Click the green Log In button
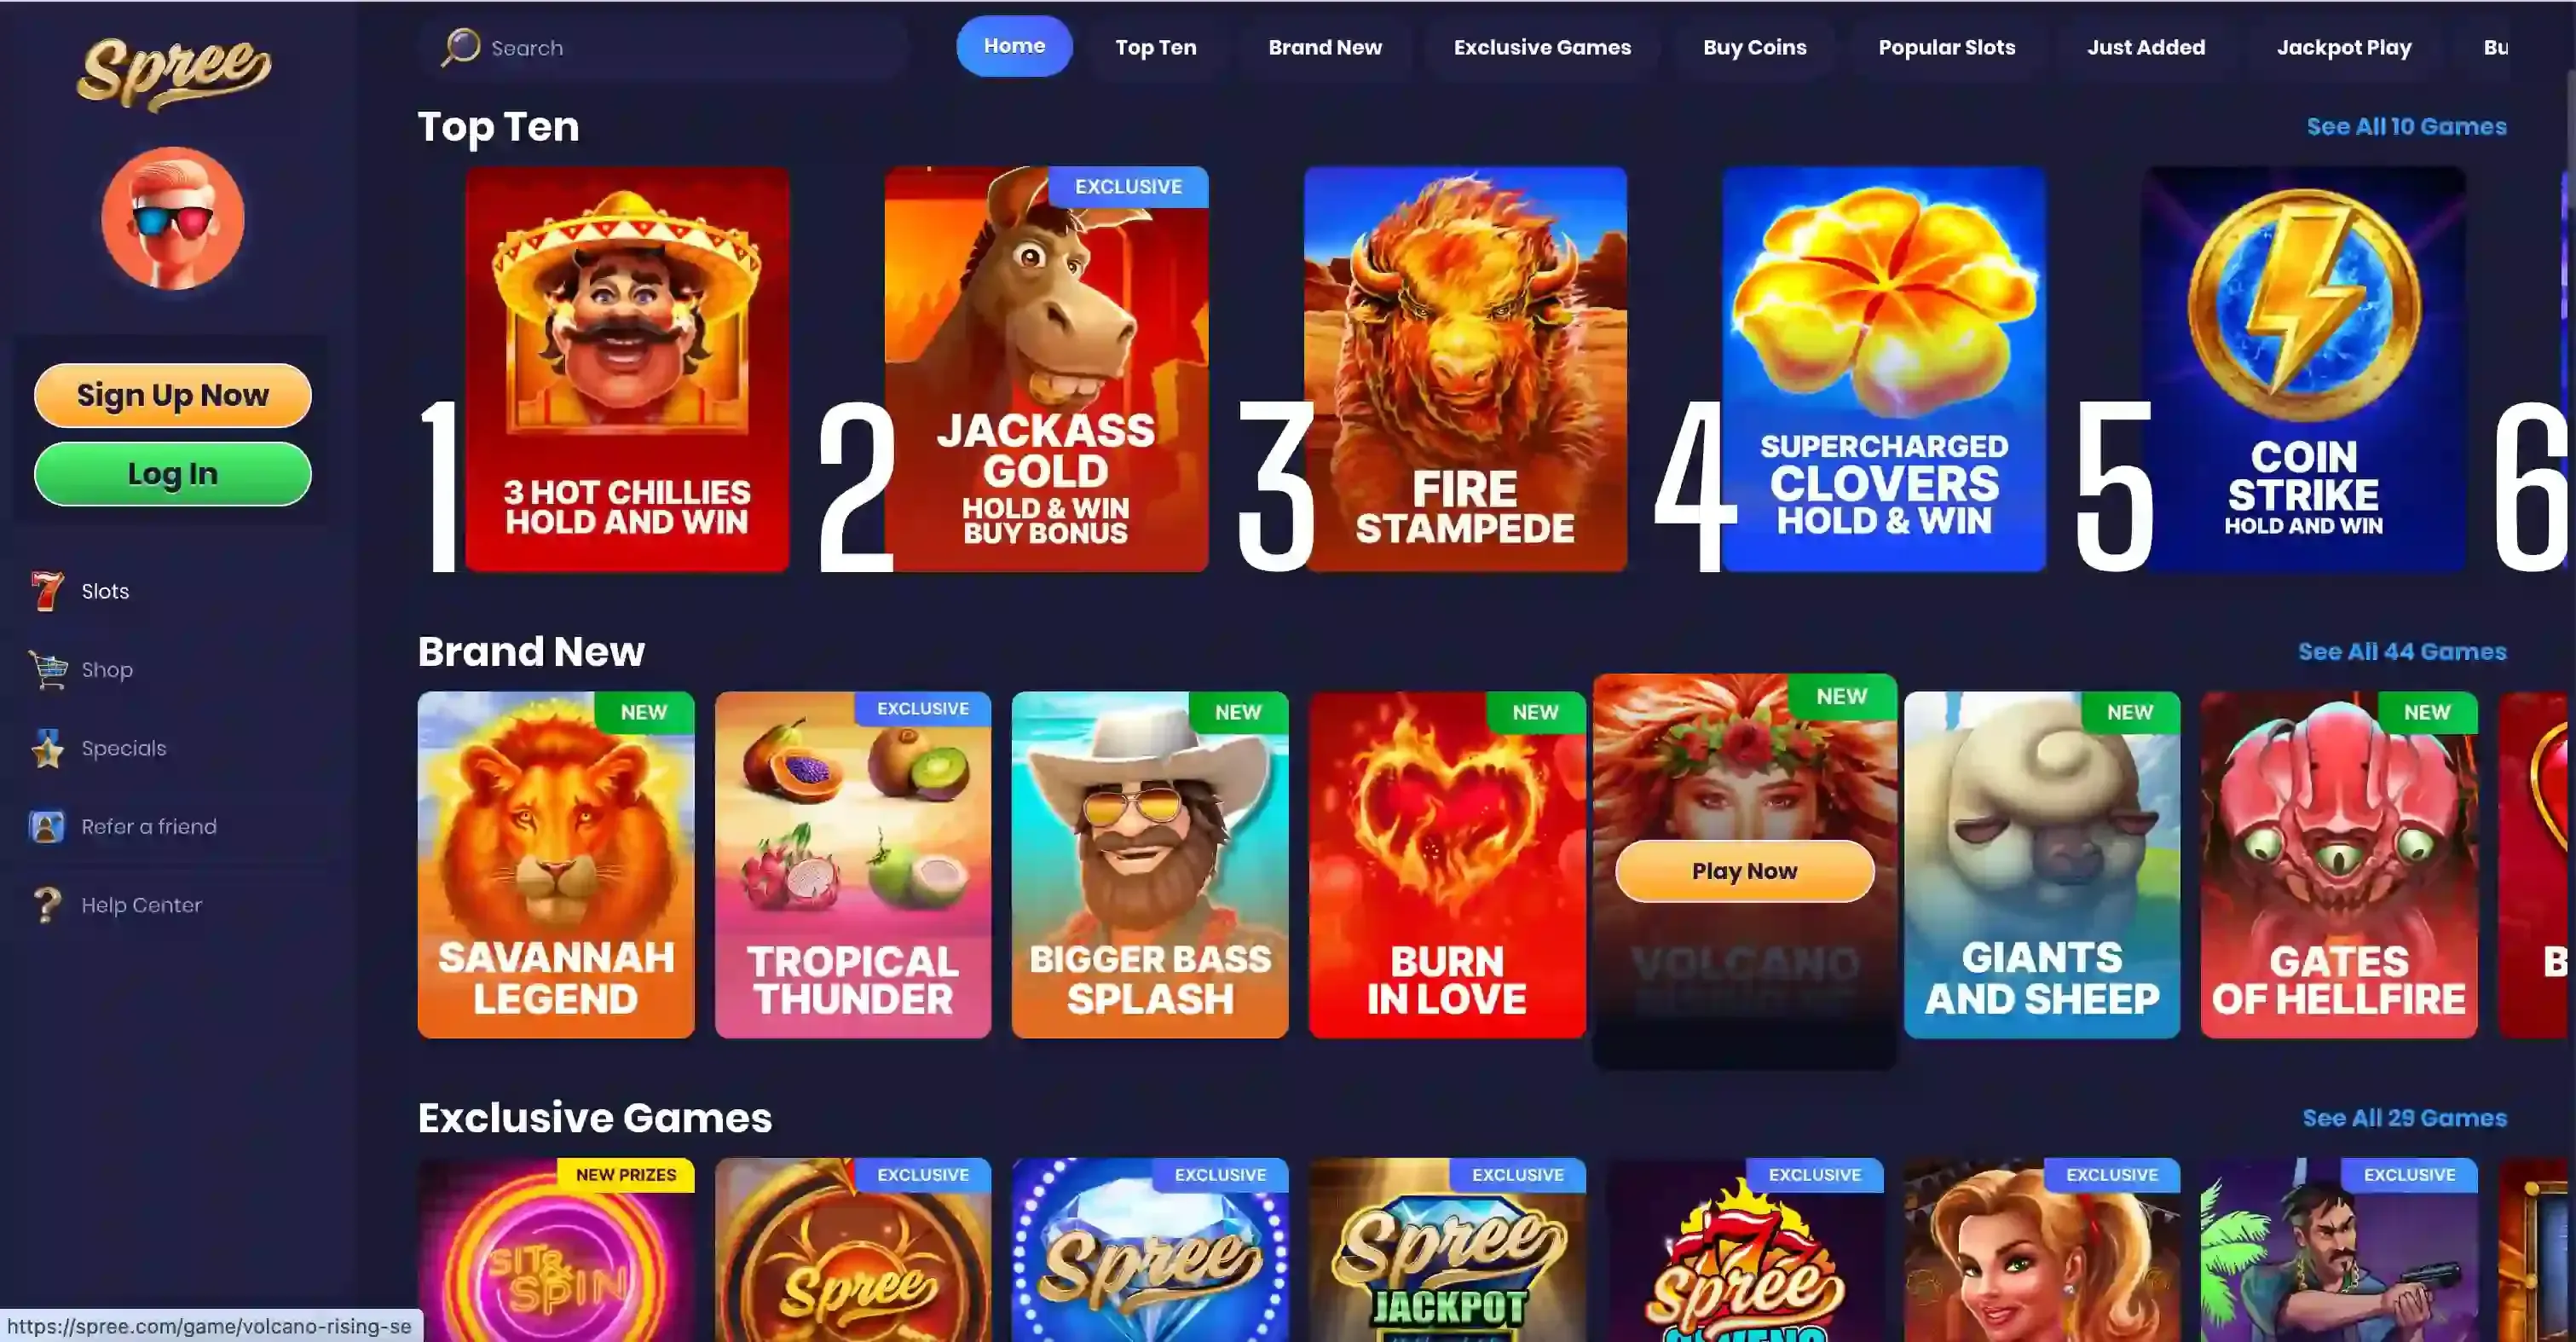This screenshot has width=2576, height=1342. click(x=173, y=474)
